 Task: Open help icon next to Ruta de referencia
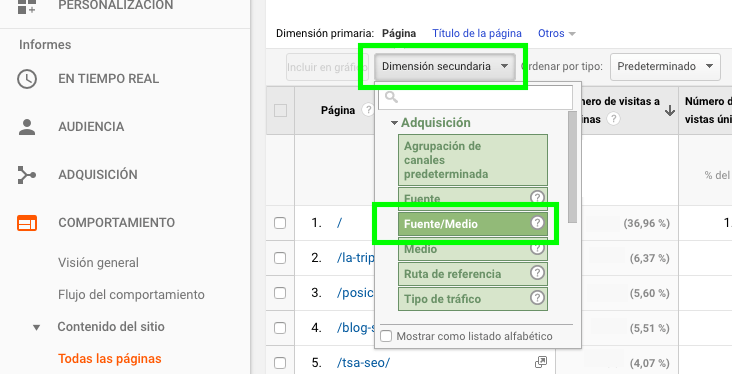pos(537,272)
